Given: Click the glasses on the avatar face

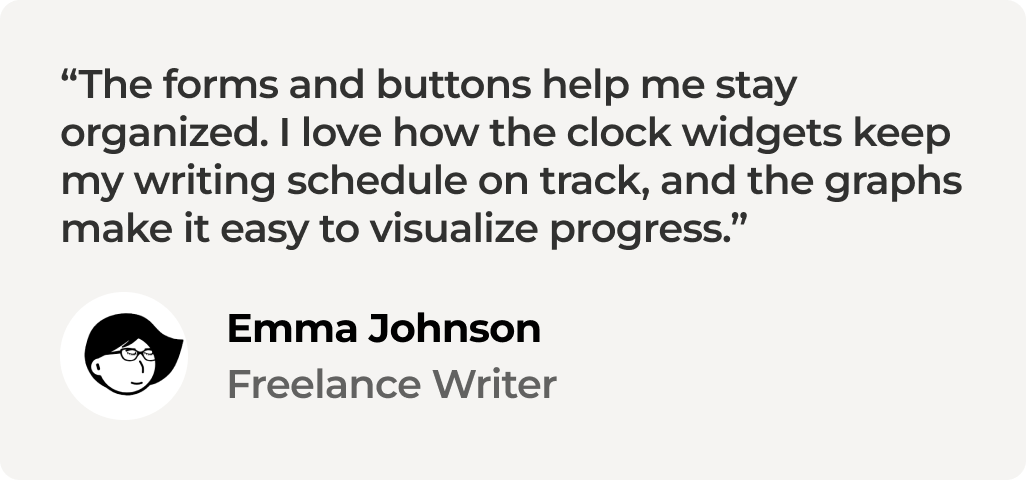Looking at the screenshot, I should pos(137,354).
